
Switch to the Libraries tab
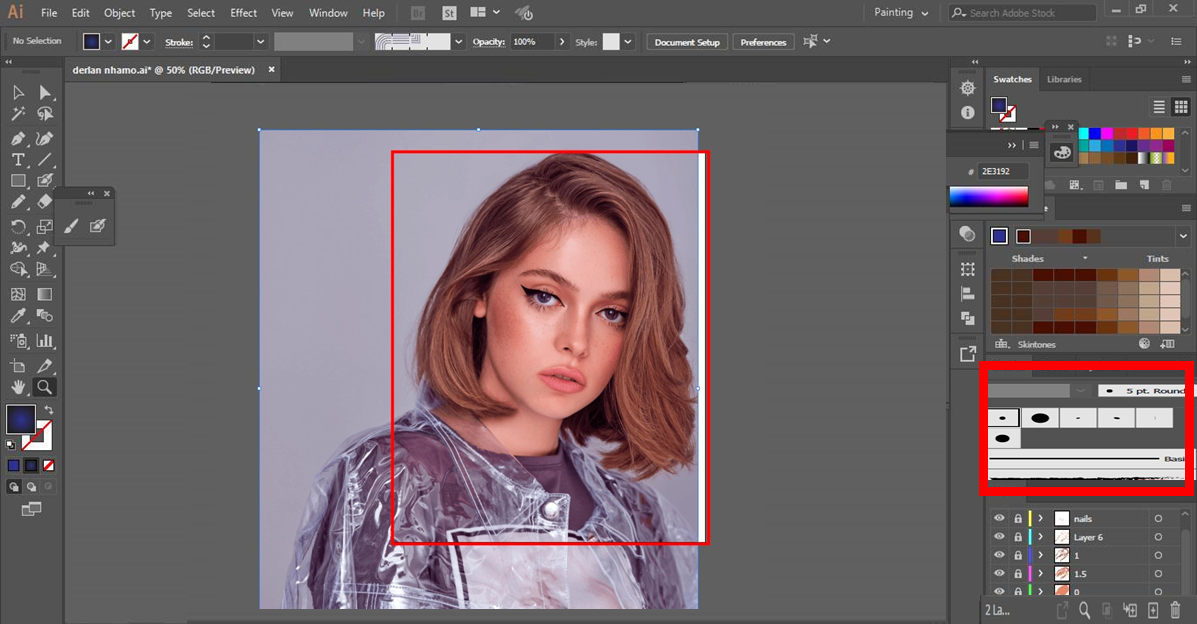[1064, 79]
